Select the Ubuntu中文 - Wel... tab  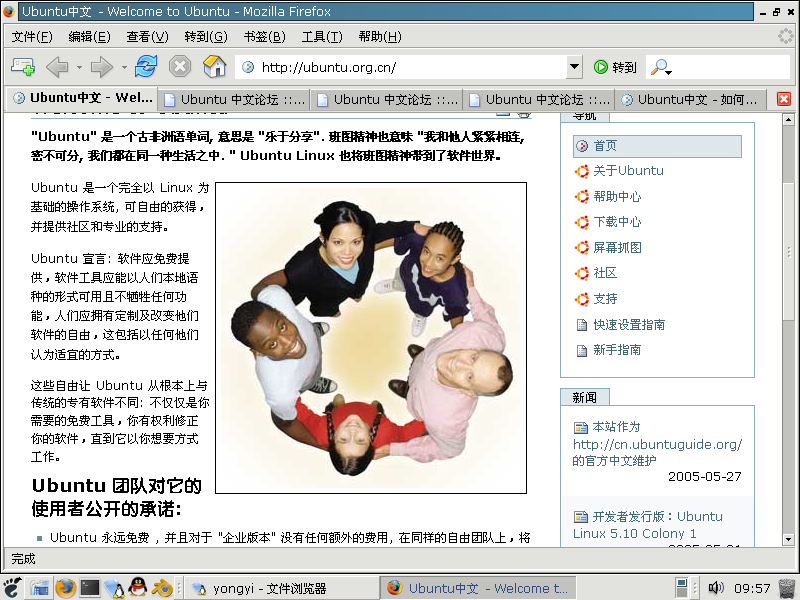click(82, 98)
